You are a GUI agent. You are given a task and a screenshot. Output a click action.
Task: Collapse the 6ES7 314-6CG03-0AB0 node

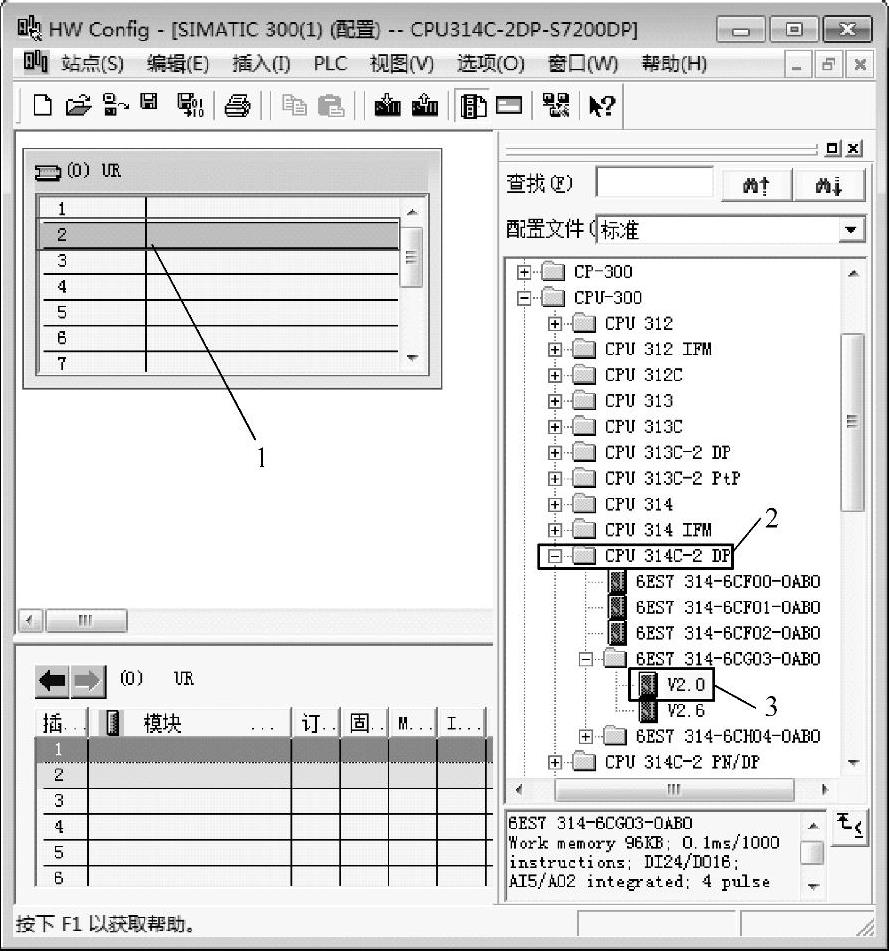coord(585,659)
